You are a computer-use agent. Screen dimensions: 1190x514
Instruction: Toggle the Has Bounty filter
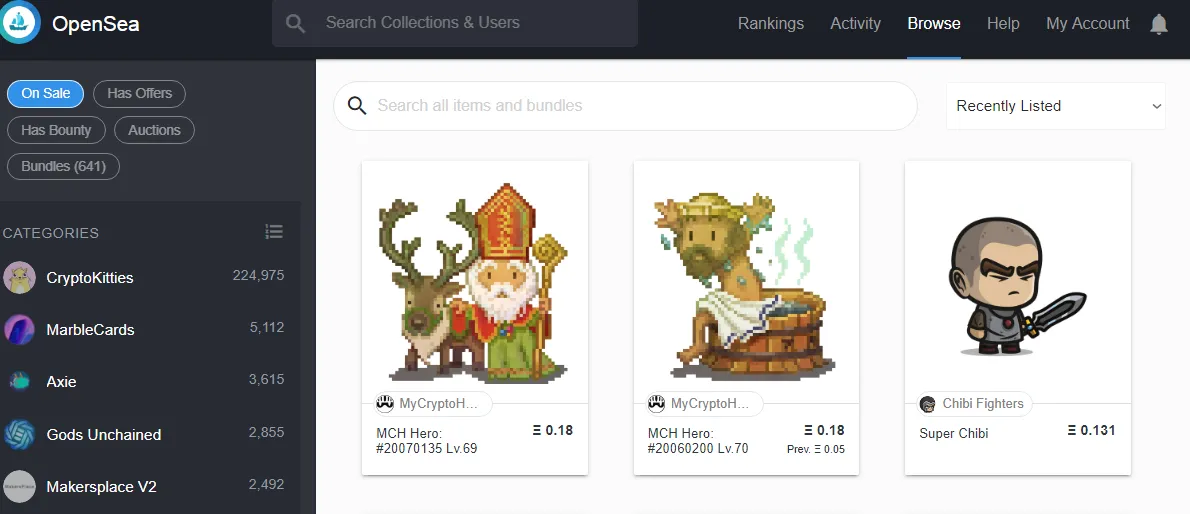pos(56,130)
